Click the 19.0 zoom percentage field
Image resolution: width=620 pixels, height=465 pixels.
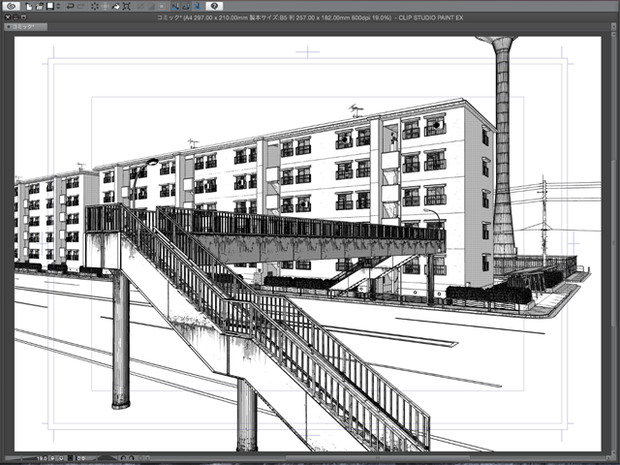[42, 458]
